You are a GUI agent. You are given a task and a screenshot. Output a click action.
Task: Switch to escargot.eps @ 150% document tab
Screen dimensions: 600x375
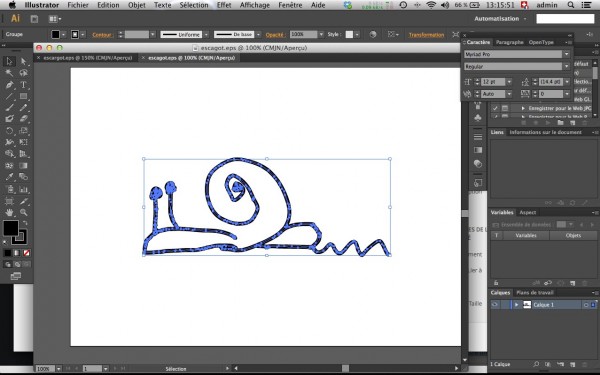[88, 58]
